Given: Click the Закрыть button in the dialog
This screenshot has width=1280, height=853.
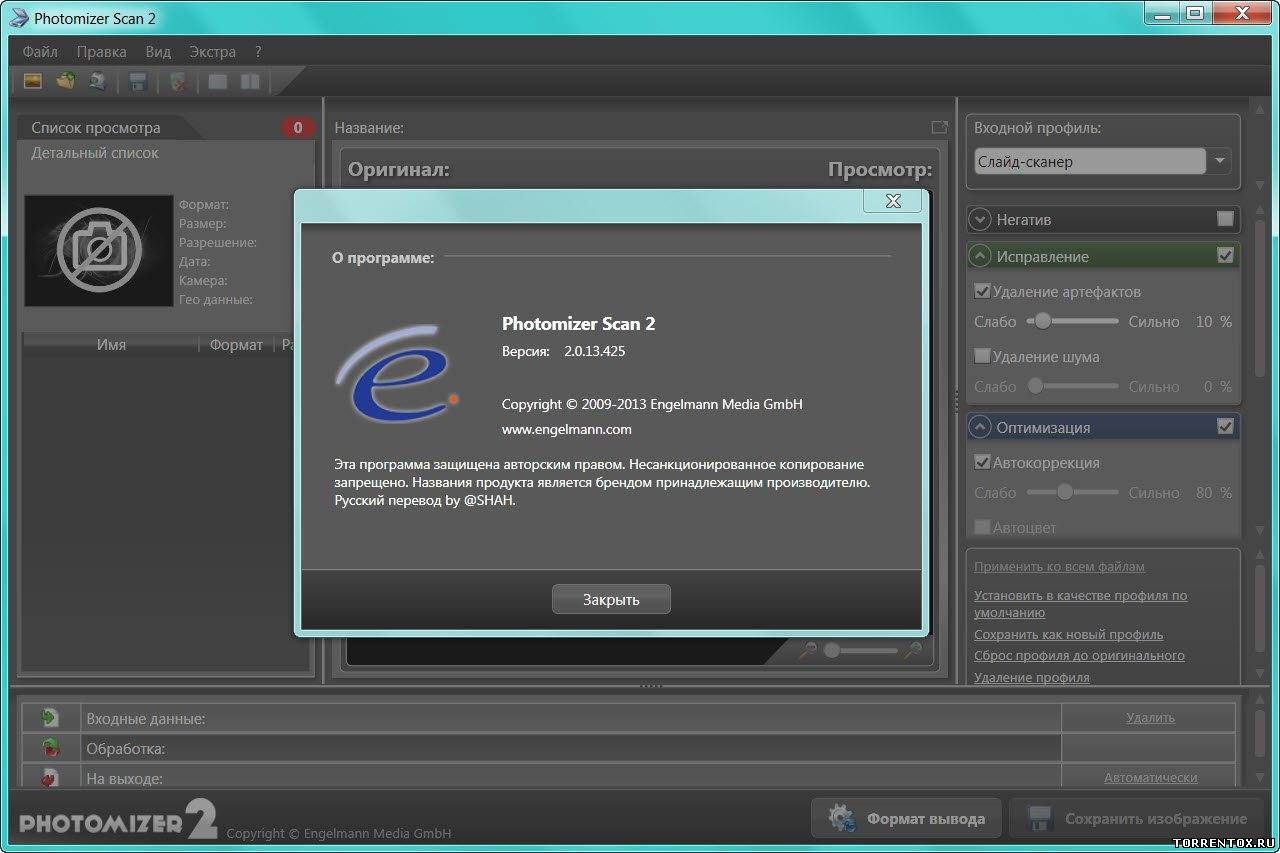Looking at the screenshot, I should tap(611, 600).
